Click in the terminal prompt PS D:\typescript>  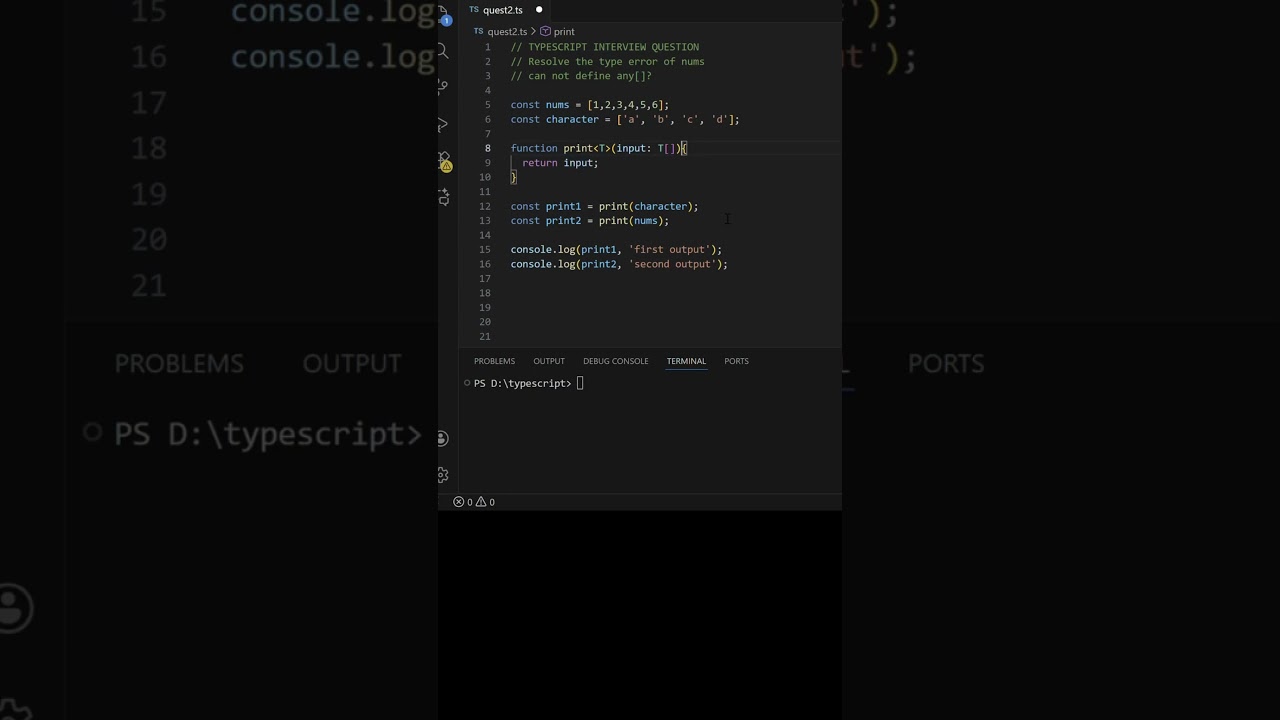(x=523, y=383)
